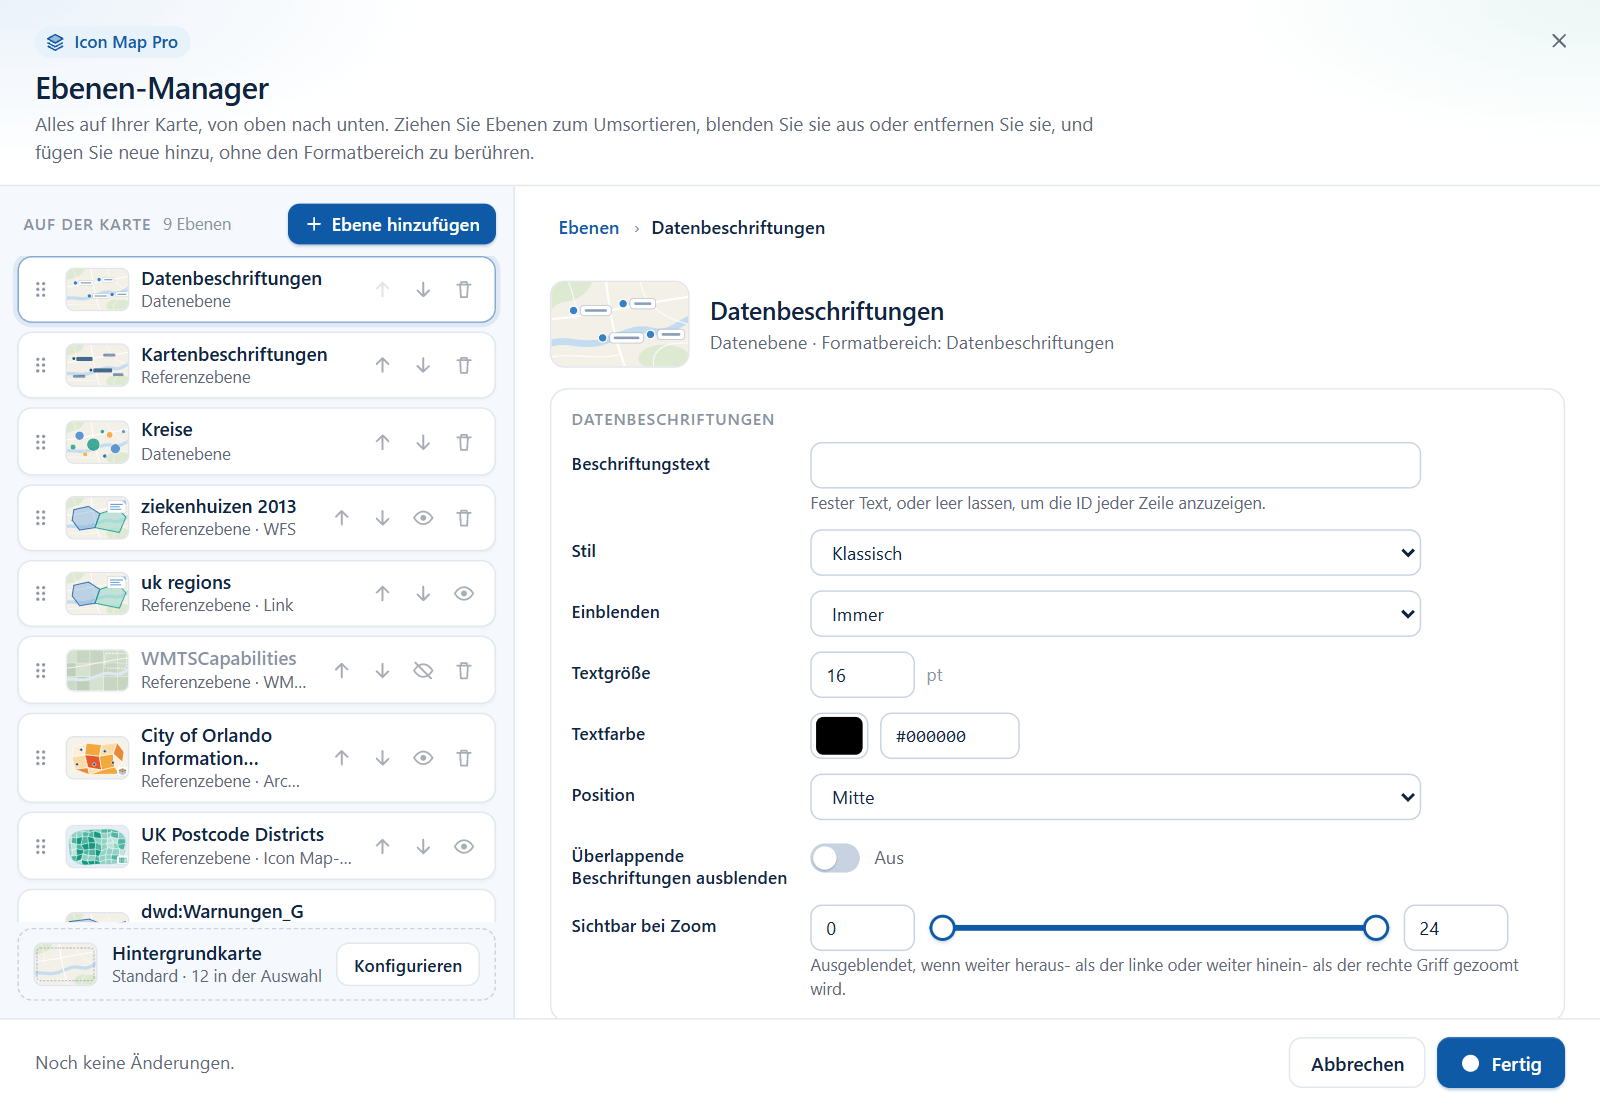
Task: Click Abbrechen to cancel
Action: tap(1357, 1064)
